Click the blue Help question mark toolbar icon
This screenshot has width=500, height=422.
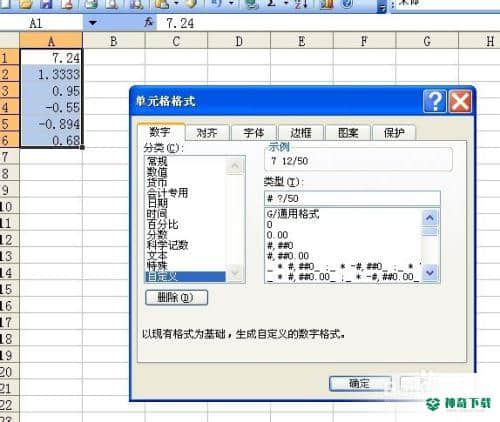coord(347,3)
